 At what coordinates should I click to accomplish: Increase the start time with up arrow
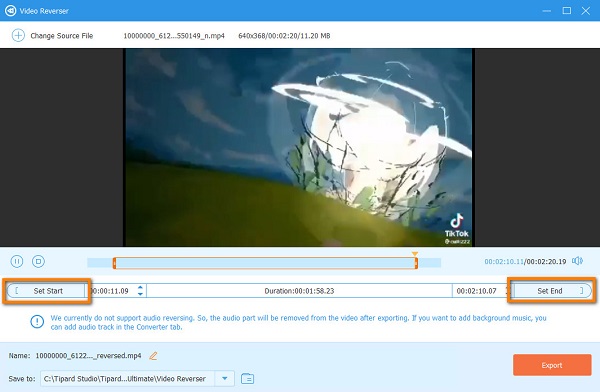point(140,287)
